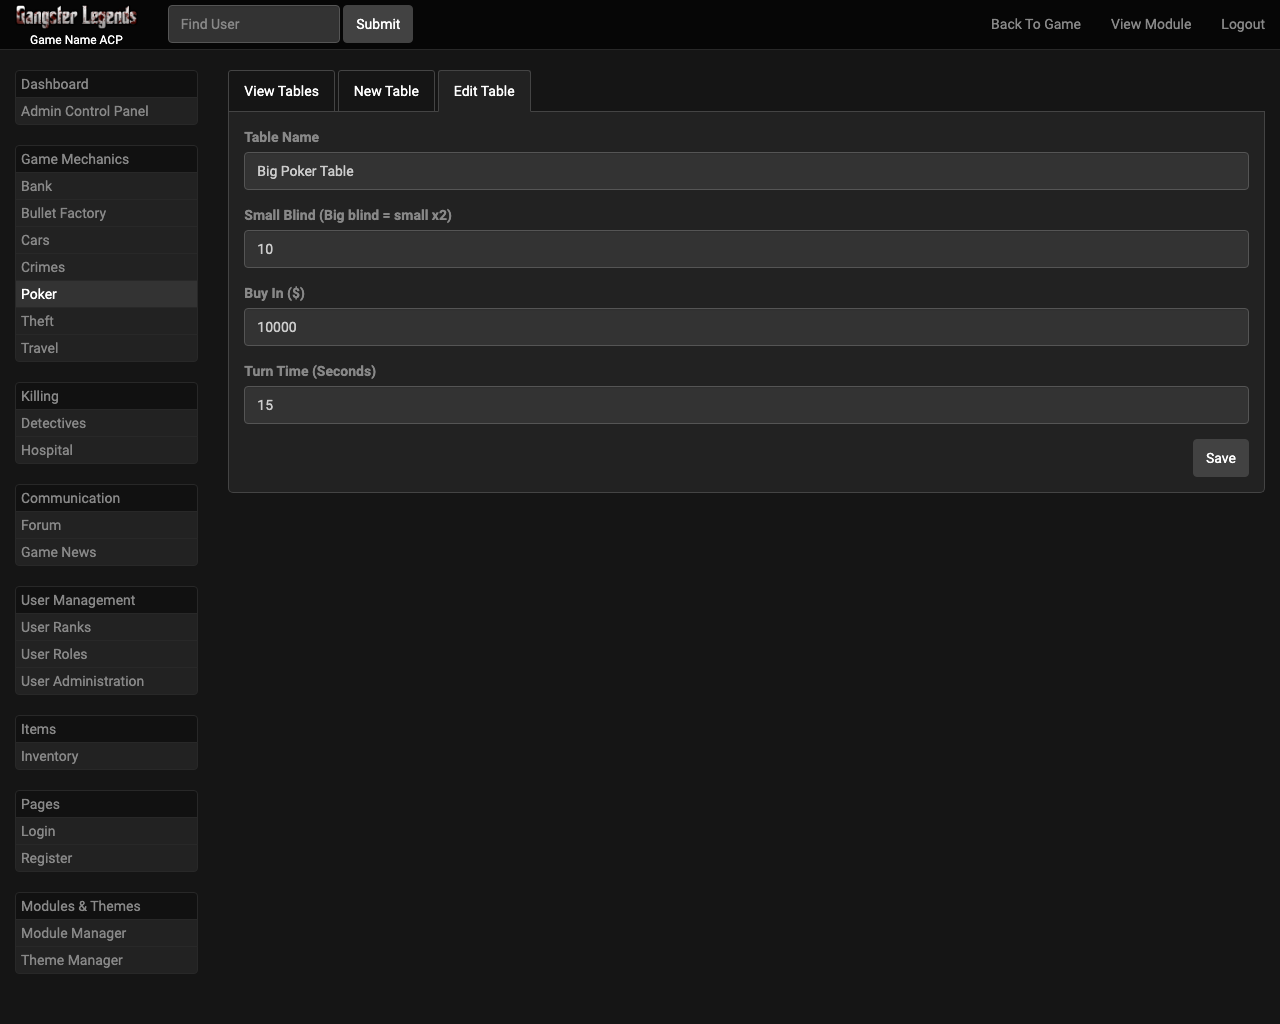This screenshot has height=1024, width=1280.
Task: Click the Communication section heading
Action: pos(106,498)
